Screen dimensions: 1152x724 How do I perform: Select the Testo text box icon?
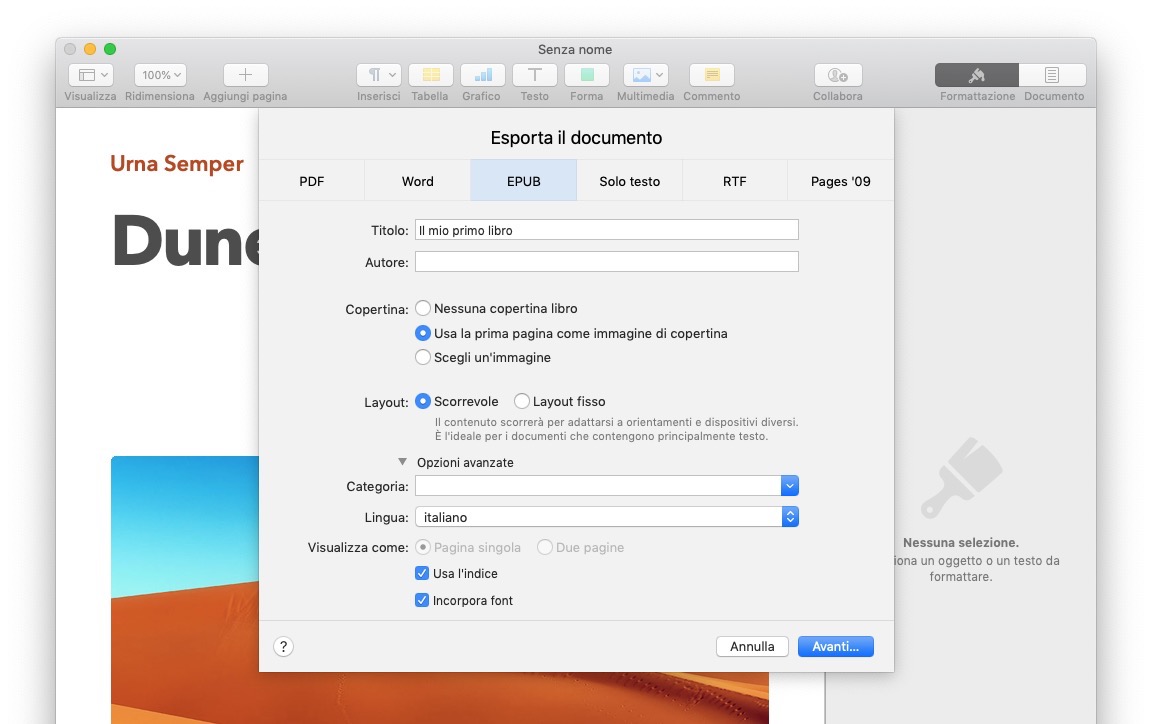point(535,75)
